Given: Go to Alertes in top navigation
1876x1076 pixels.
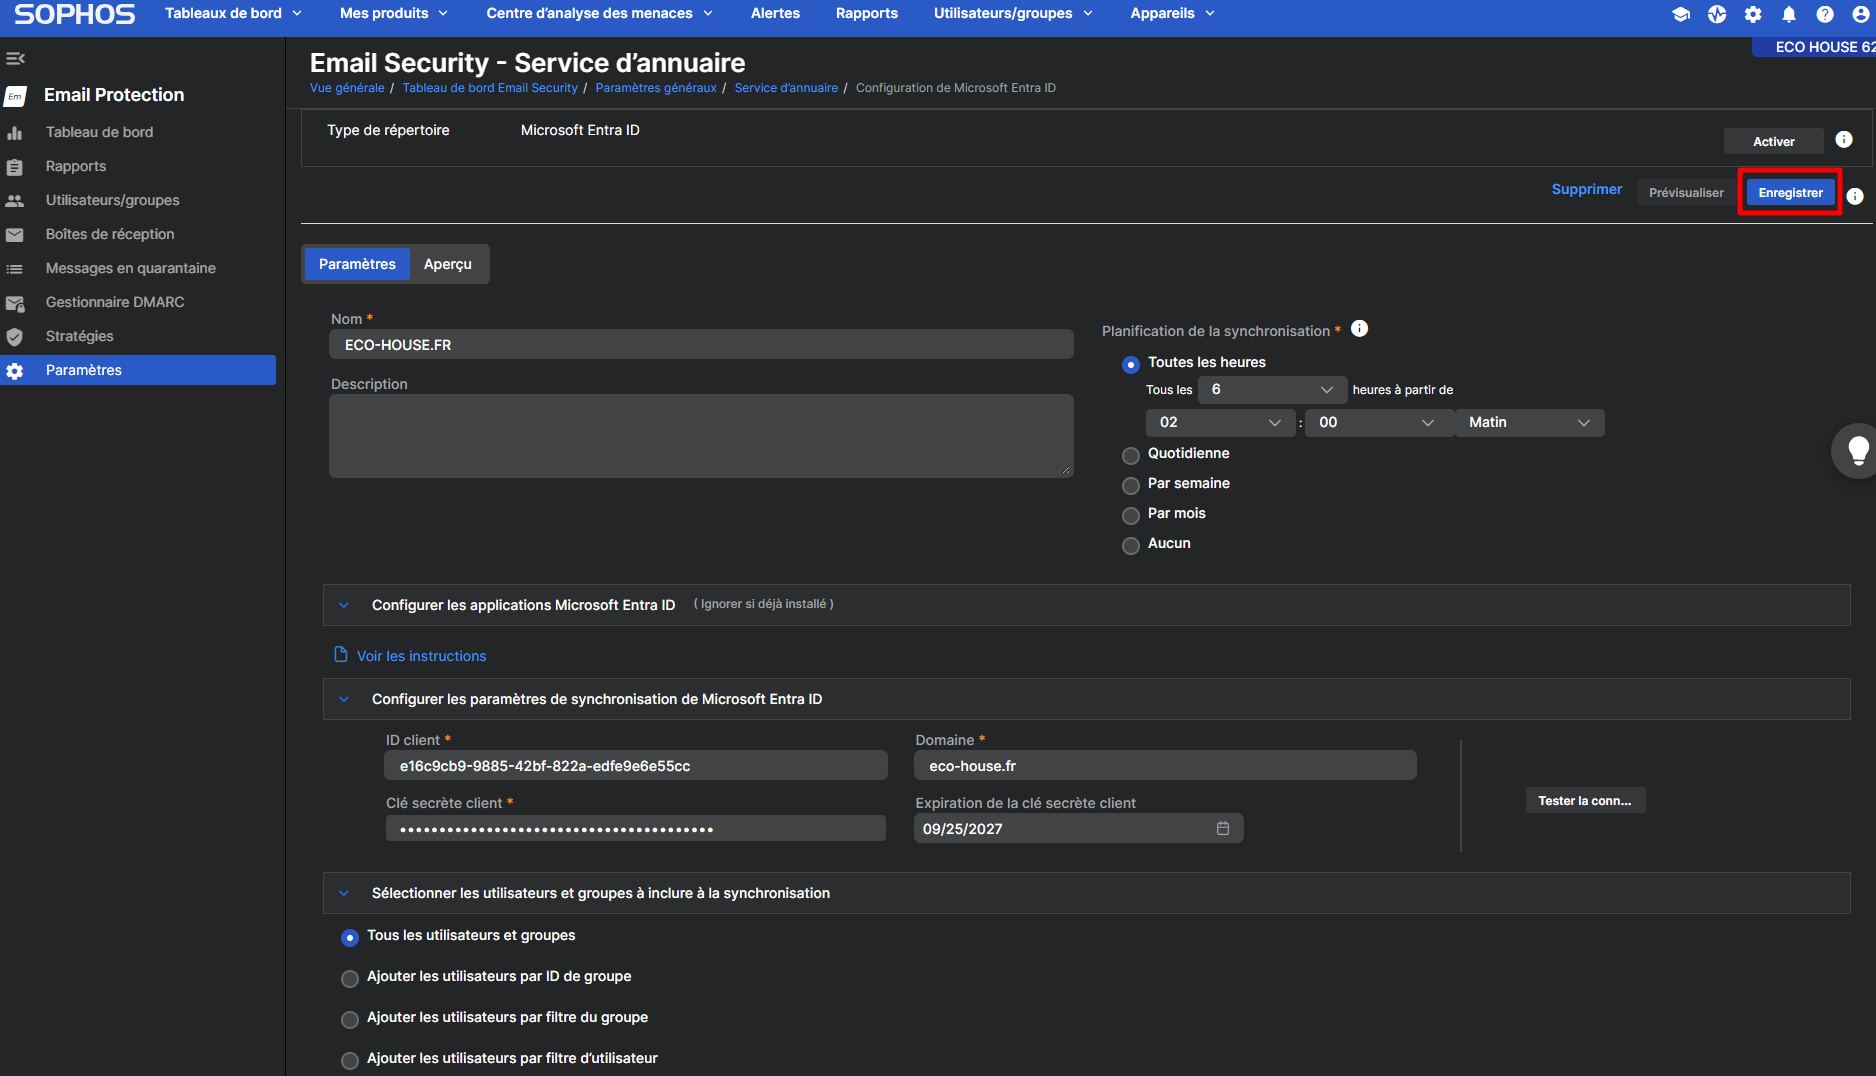Looking at the screenshot, I should (x=775, y=13).
